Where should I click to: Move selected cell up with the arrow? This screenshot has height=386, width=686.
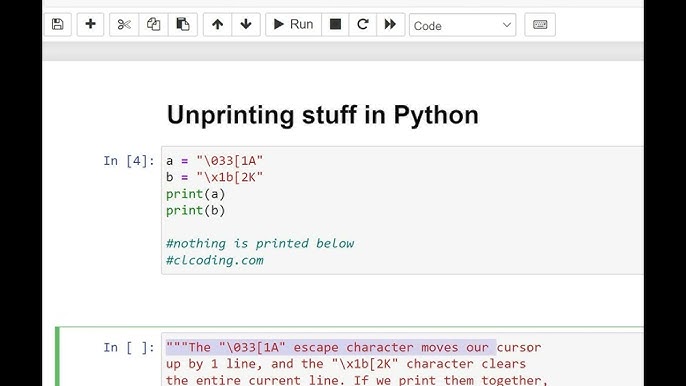(217, 25)
